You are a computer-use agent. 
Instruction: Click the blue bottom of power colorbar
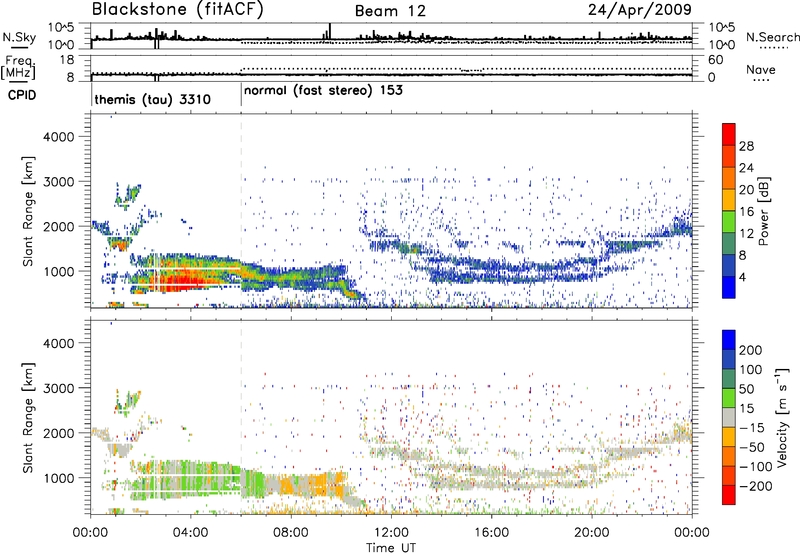click(x=729, y=287)
